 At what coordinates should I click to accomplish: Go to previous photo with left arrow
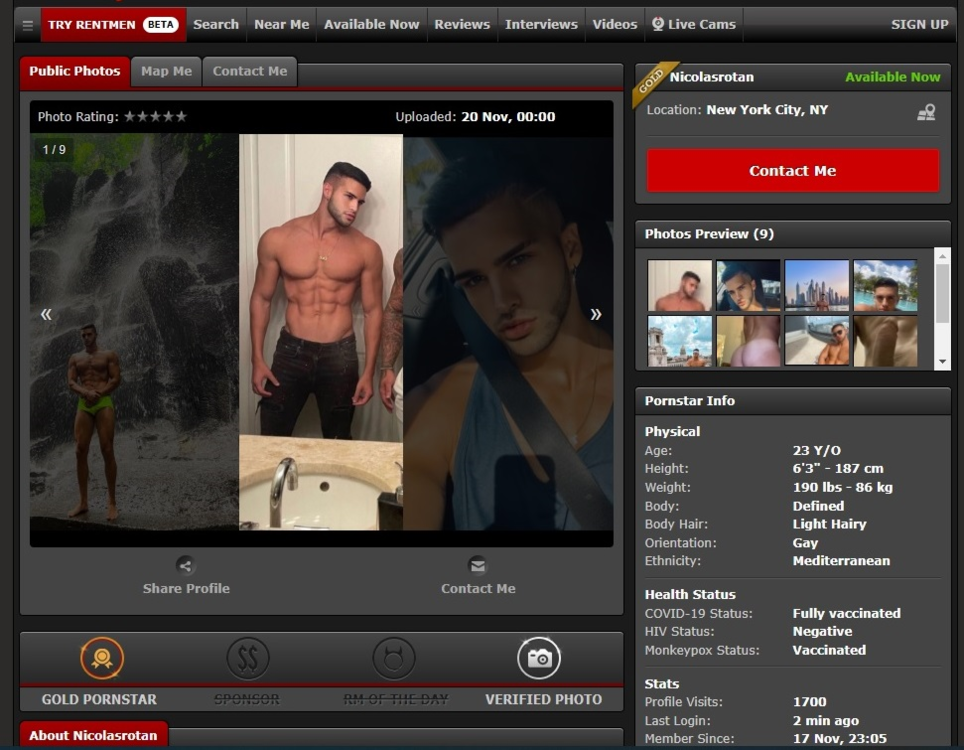point(46,314)
